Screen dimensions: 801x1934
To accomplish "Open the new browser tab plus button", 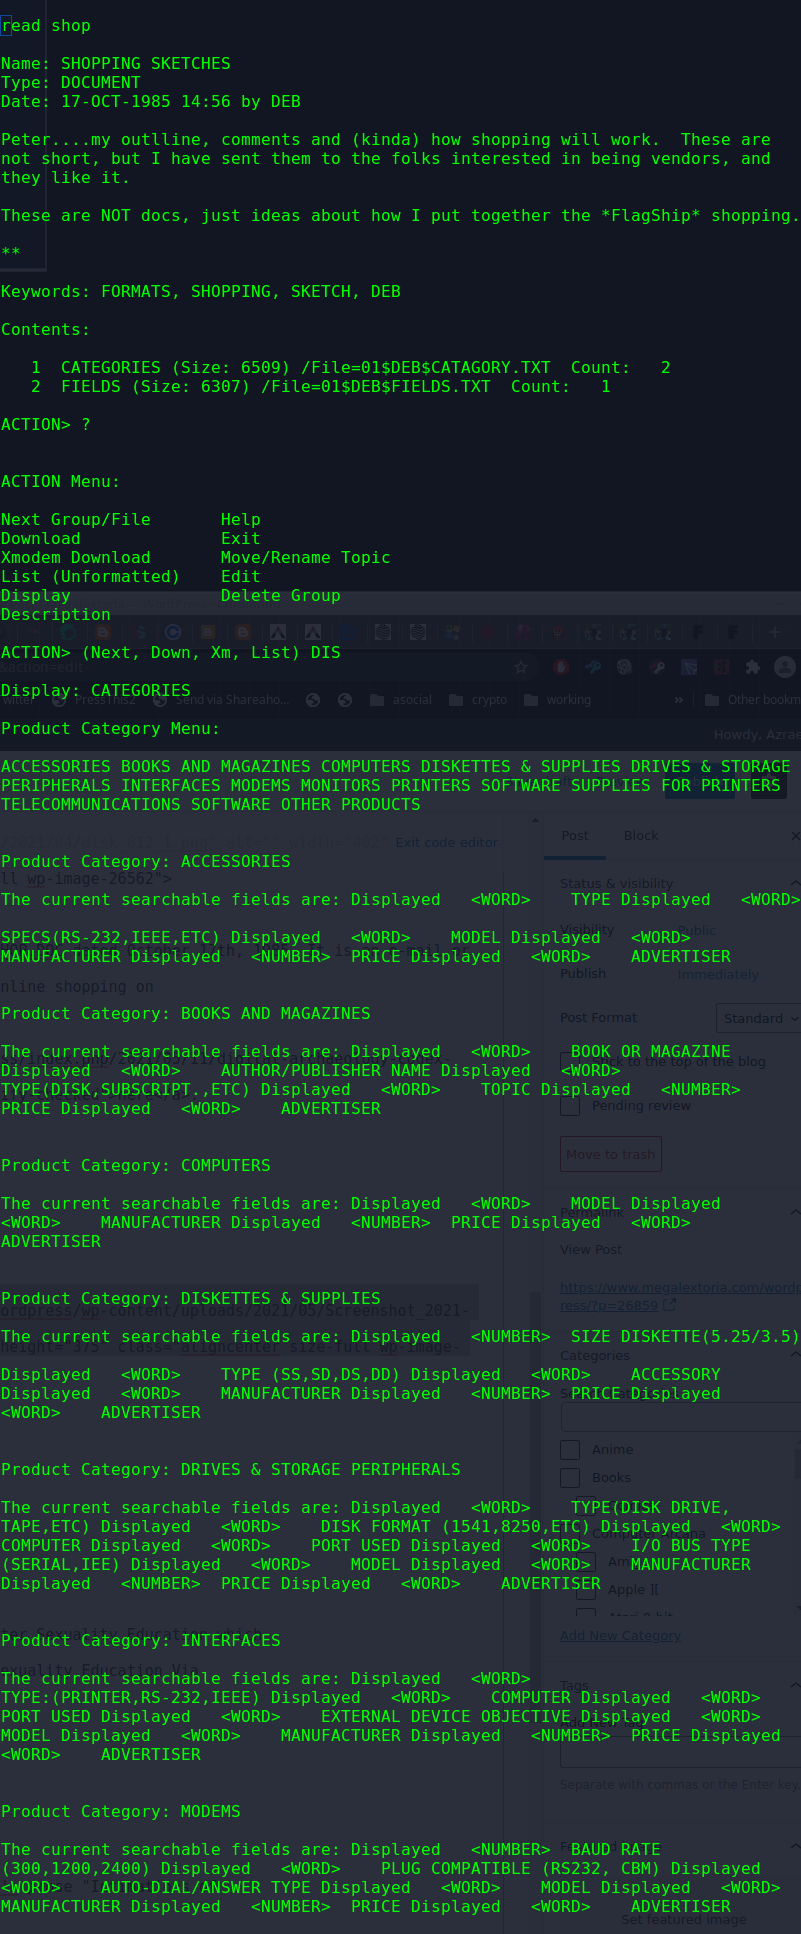I will tap(774, 632).
